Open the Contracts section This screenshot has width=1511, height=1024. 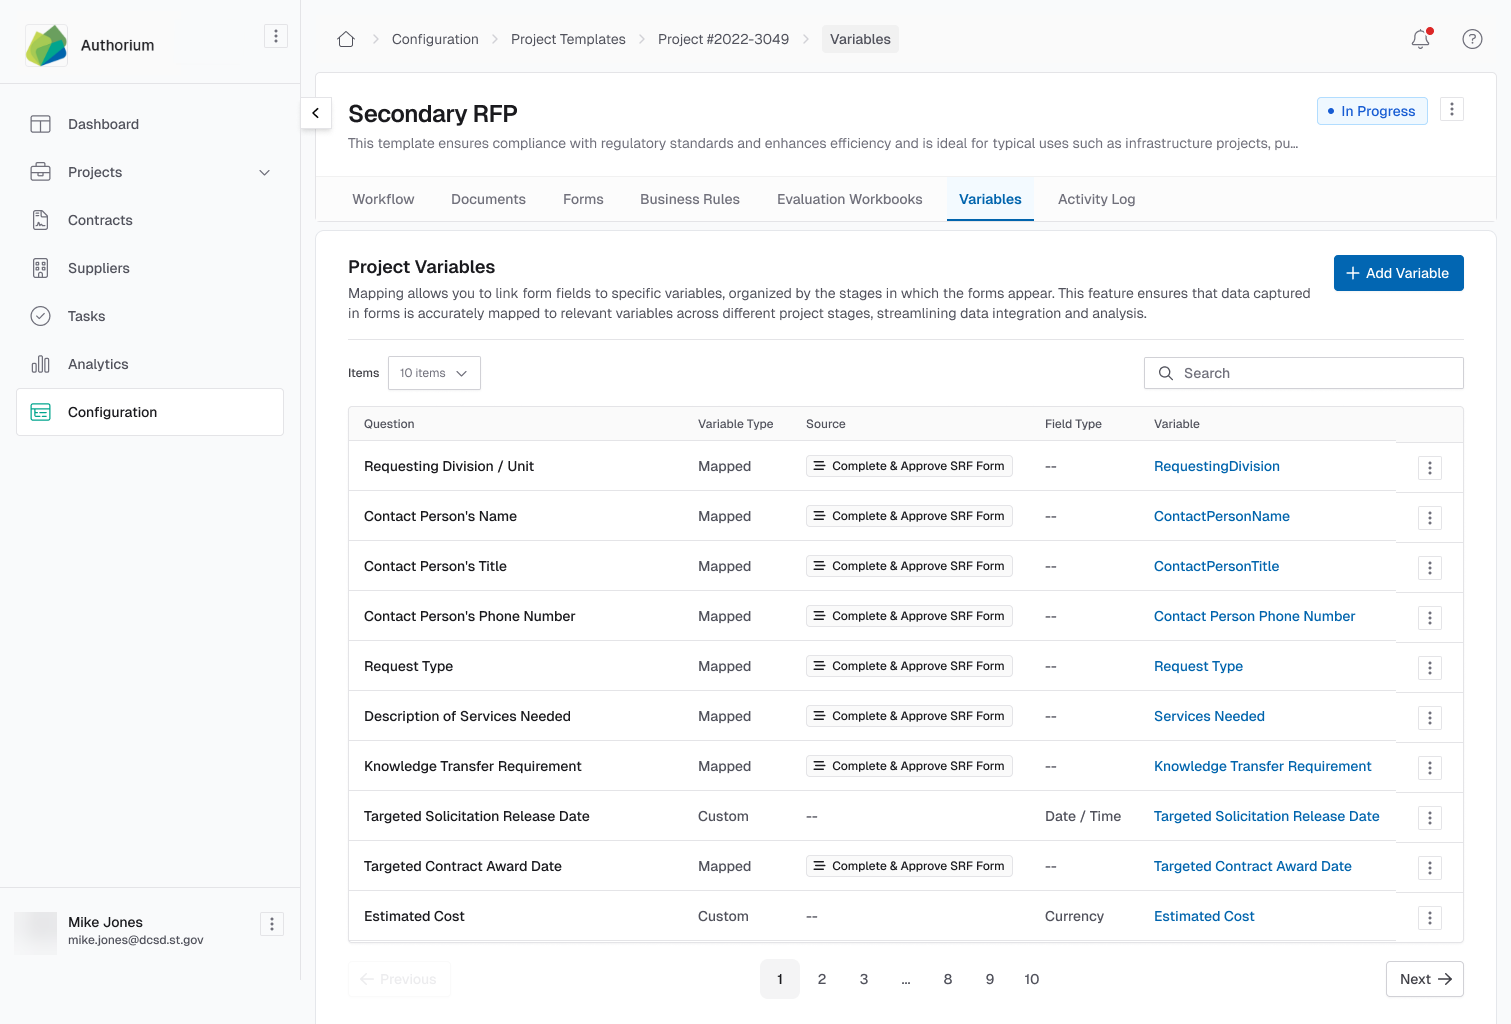(x=100, y=220)
